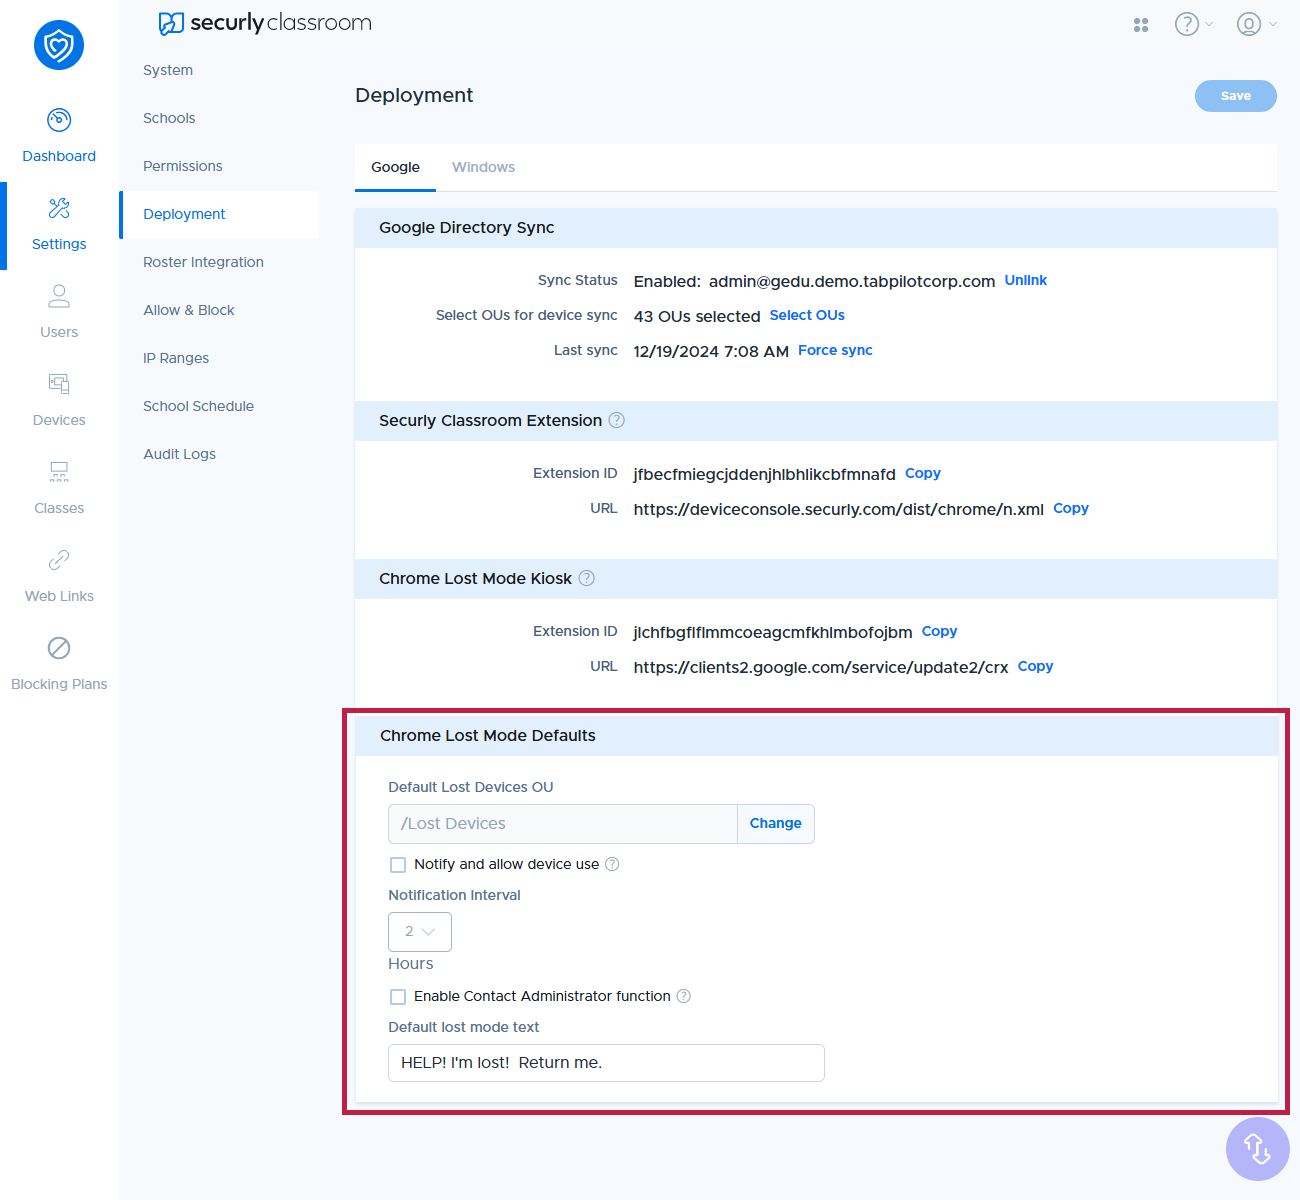The width and height of the screenshot is (1300, 1200).
Task: Click the /Lost Devices OU field
Action: coord(563,824)
